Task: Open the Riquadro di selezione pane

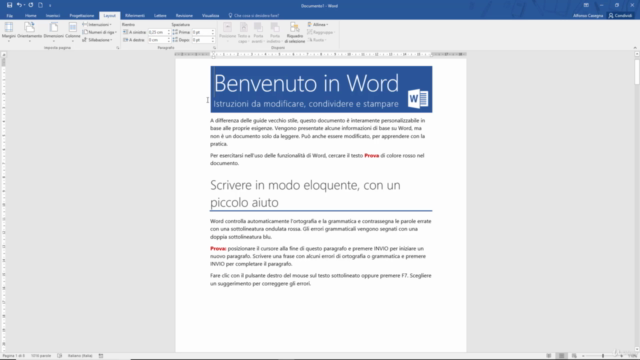Action: tap(295, 33)
